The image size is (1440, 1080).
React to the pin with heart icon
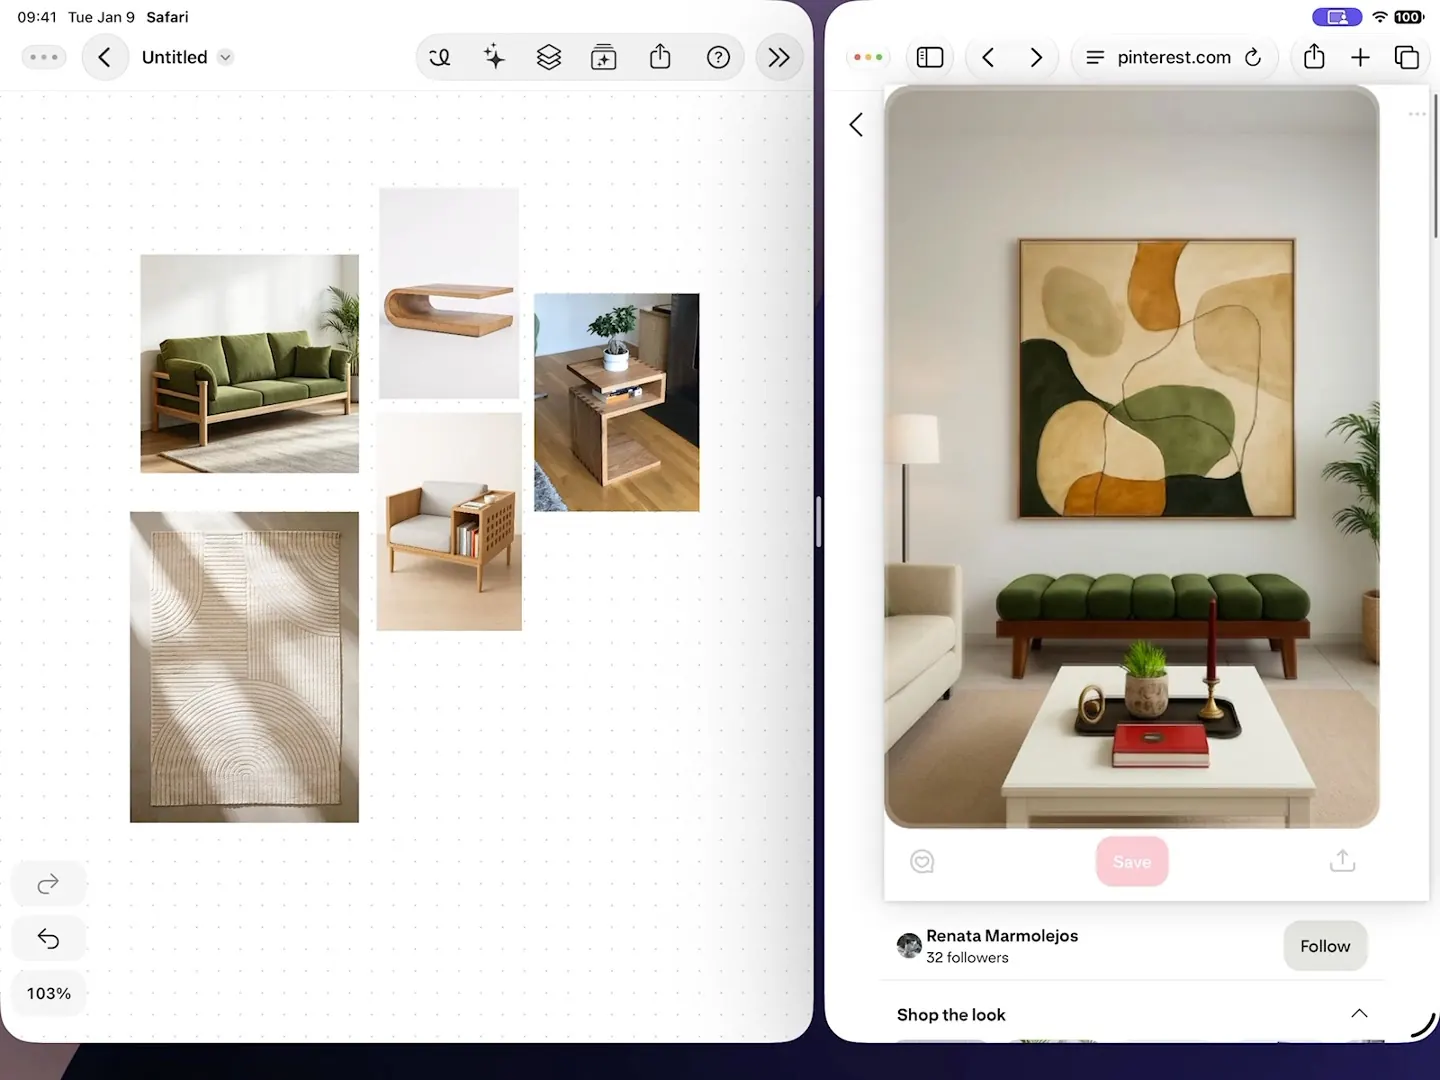pyautogui.click(x=922, y=861)
